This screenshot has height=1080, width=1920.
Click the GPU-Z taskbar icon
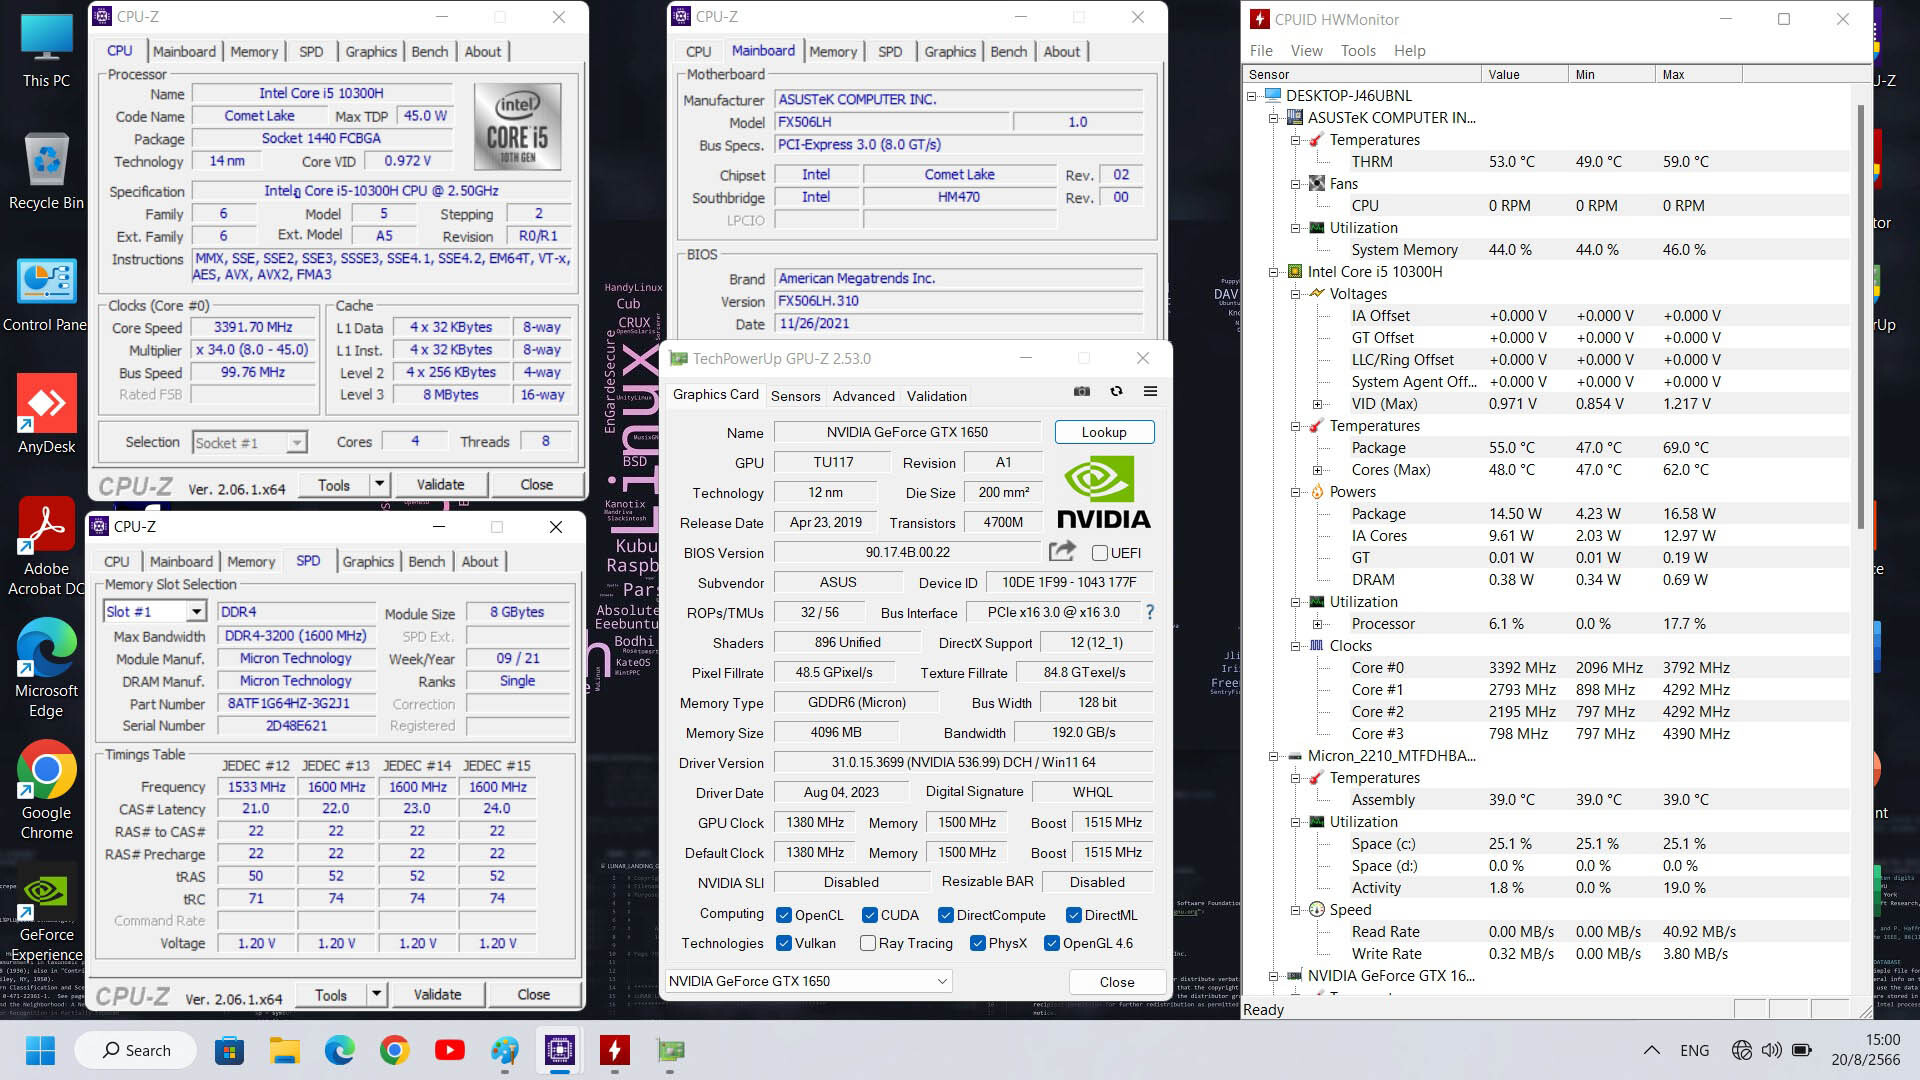pos(670,1050)
